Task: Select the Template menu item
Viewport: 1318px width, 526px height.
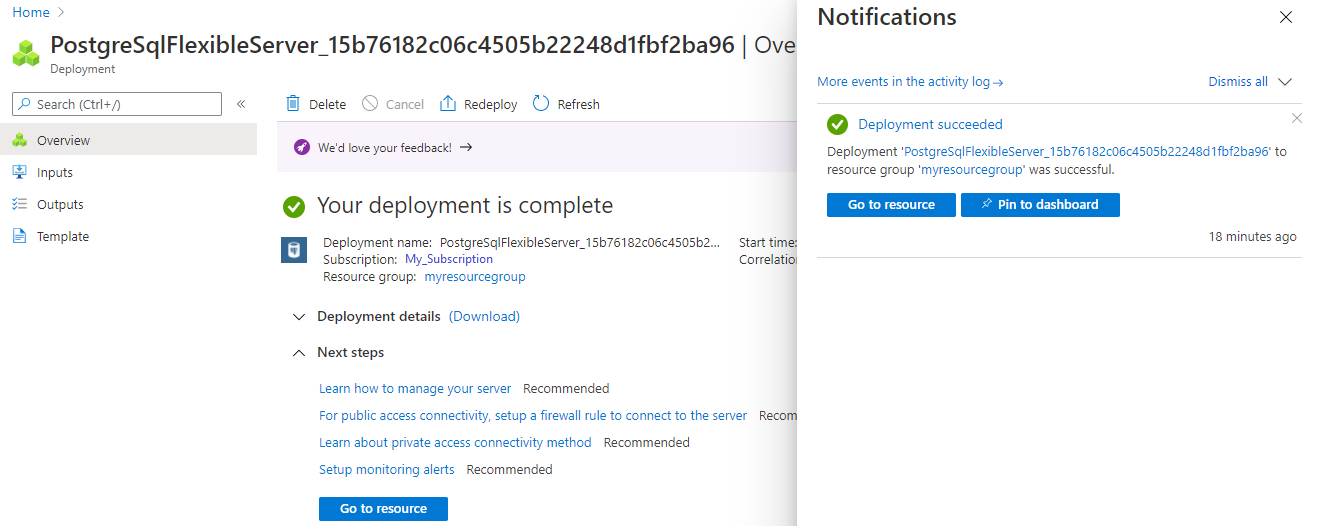Action: pos(63,237)
